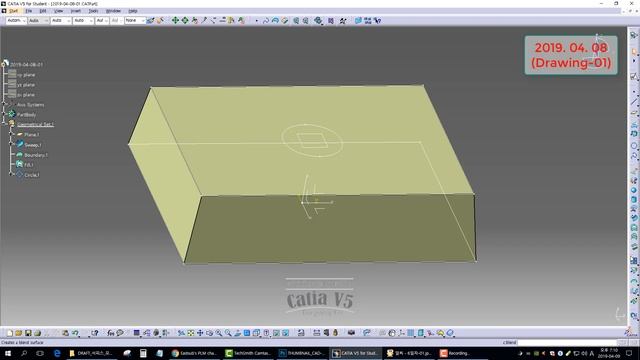Switch to the Chrome 'Samsub's PLM' taskbar button

pos(195,353)
